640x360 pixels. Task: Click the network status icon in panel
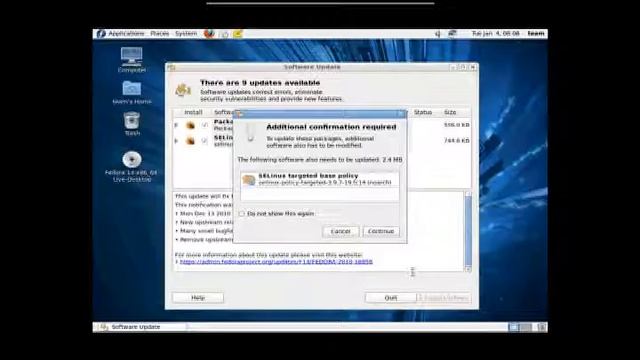click(452, 34)
